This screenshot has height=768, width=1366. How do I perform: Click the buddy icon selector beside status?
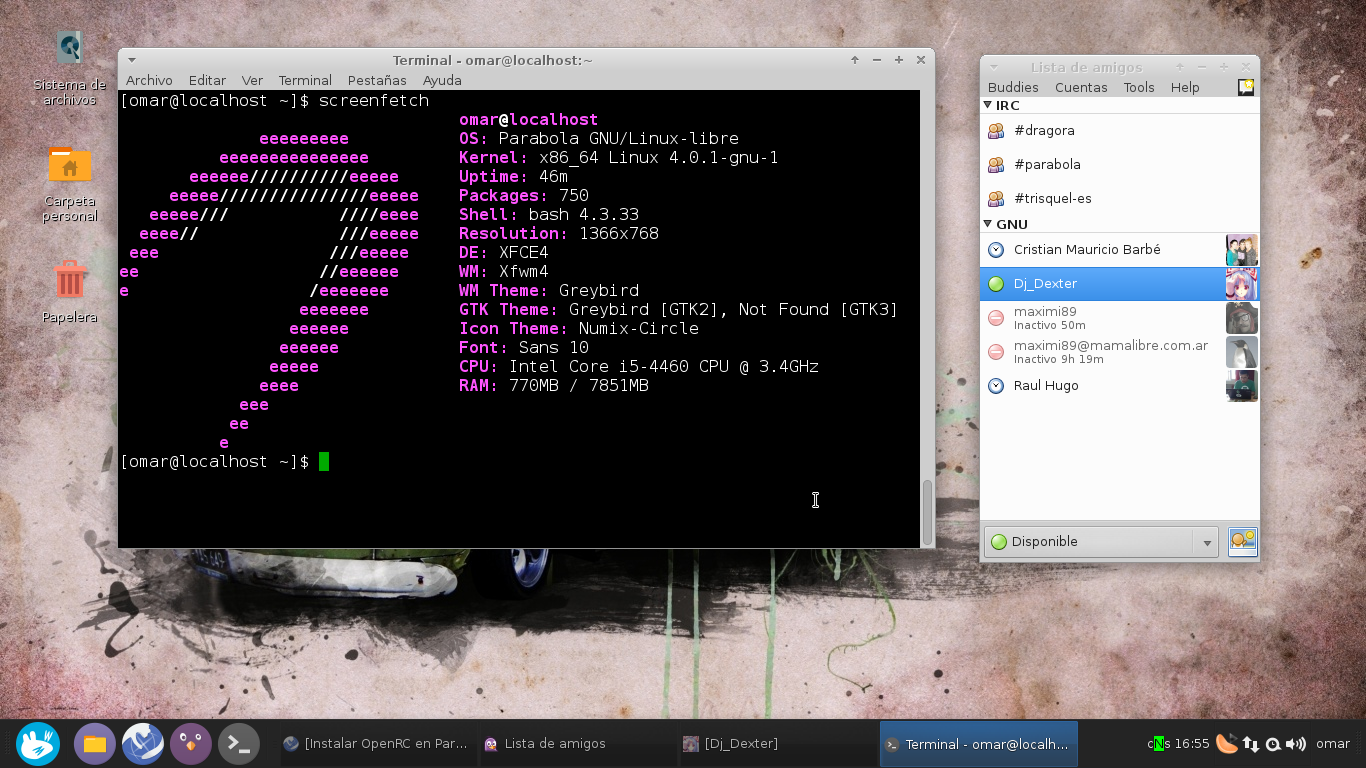pos(1243,541)
